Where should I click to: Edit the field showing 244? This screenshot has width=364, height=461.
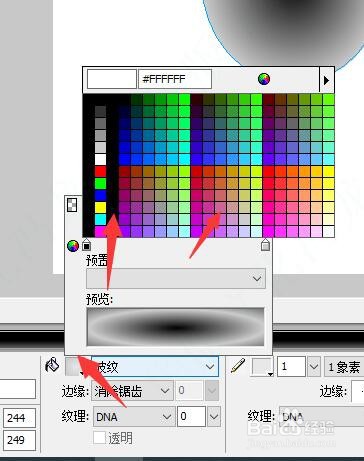(19, 417)
